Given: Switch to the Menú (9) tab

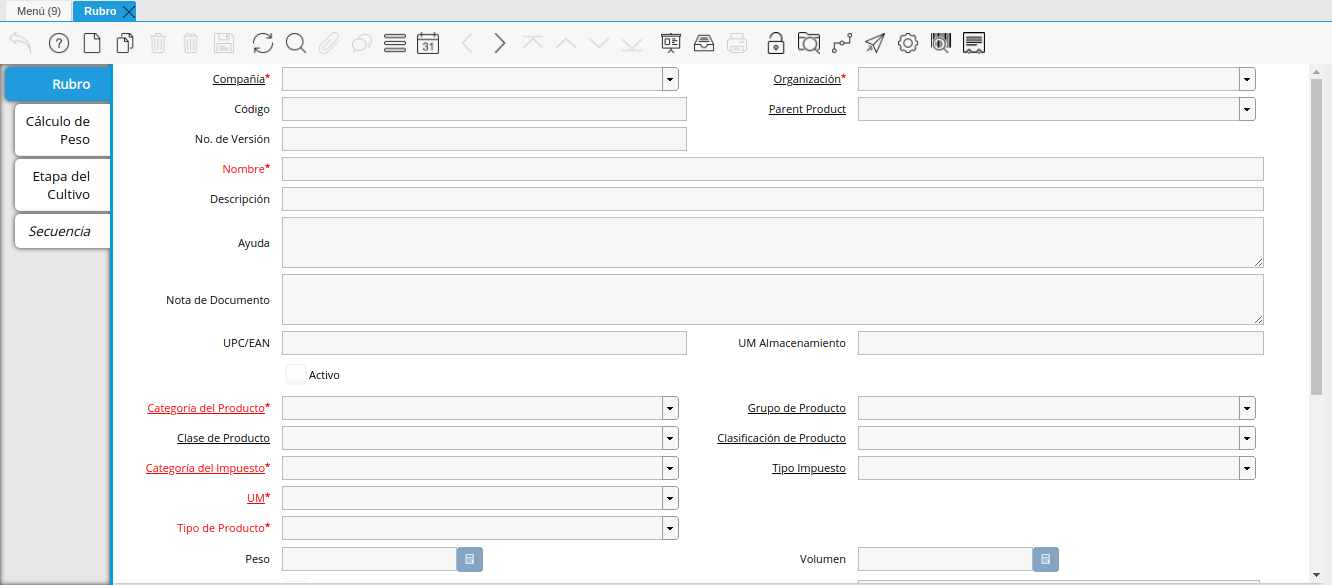Looking at the screenshot, I should click(x=39, y=11).
